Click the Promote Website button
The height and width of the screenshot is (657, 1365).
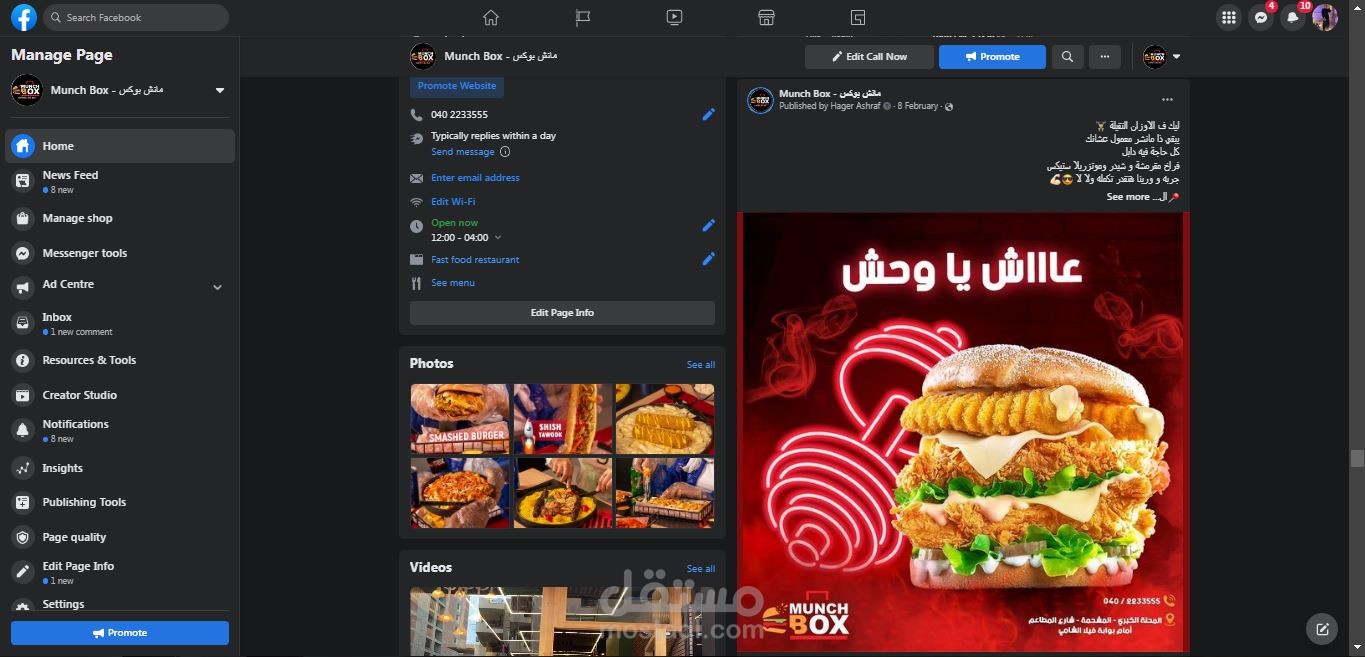[457, 86]
